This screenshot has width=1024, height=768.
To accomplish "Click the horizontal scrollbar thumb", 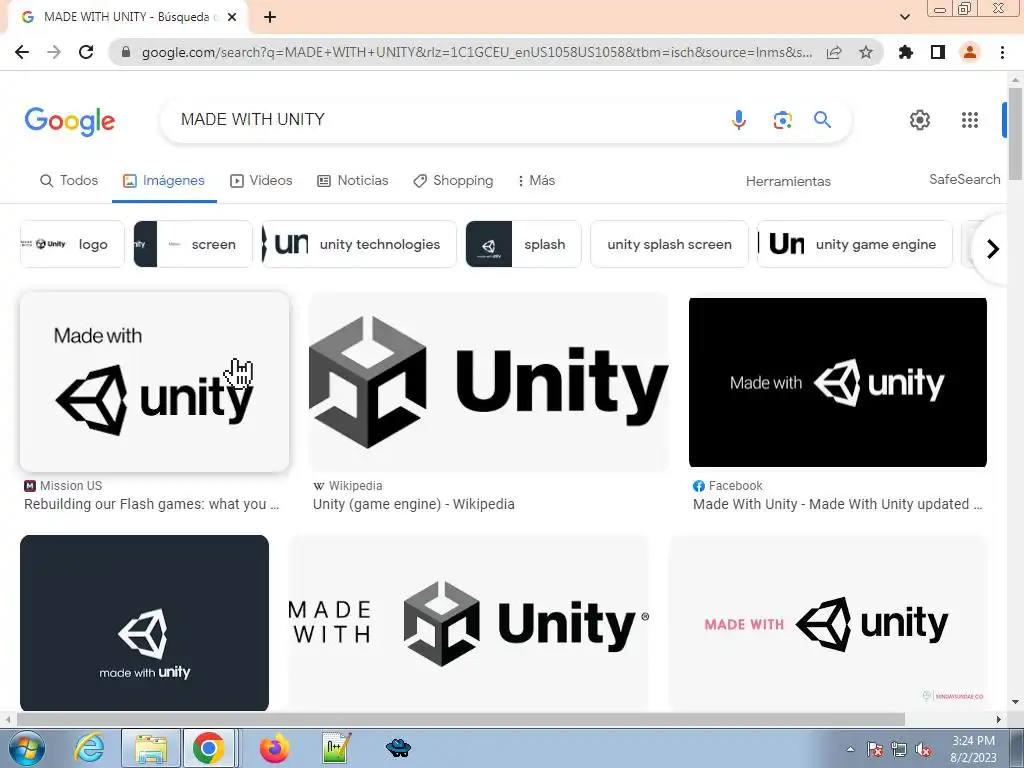I will pos(460,719).
